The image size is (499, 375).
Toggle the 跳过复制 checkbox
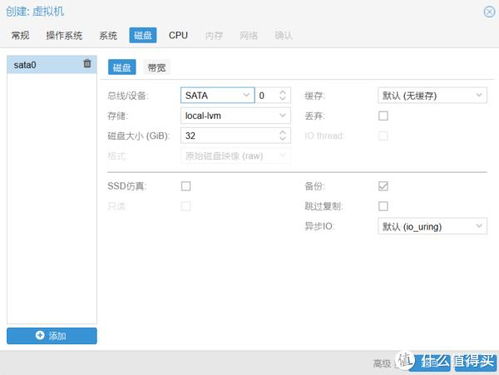click(383, 206)
